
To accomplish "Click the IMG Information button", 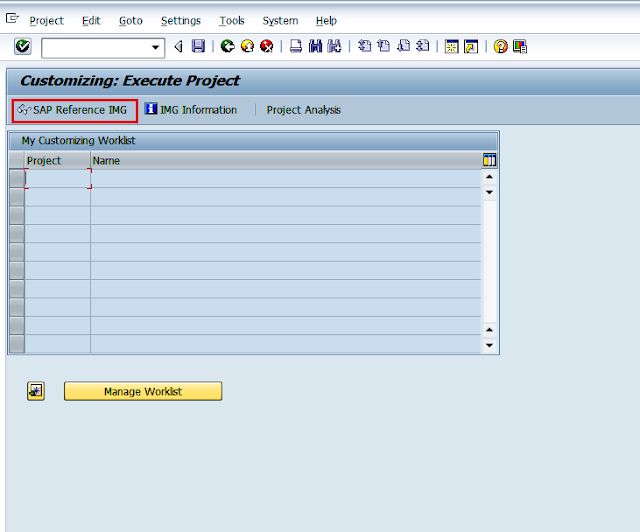I will 191,110.
